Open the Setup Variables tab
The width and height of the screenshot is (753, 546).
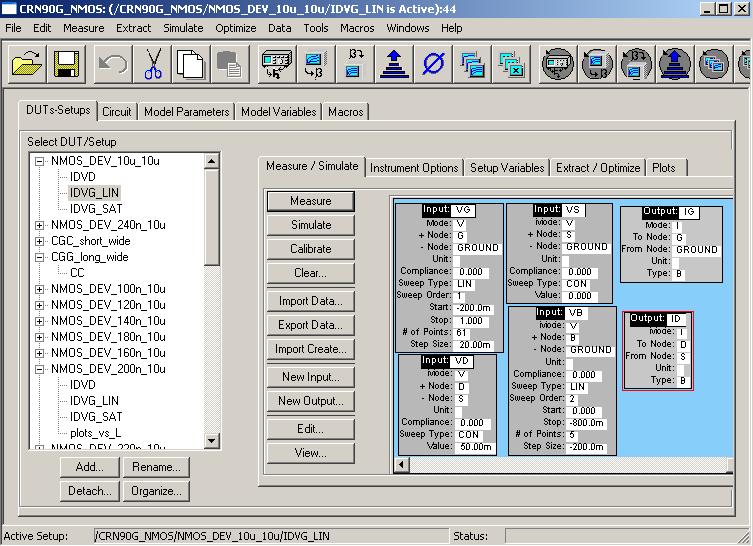tap(507, 168)
